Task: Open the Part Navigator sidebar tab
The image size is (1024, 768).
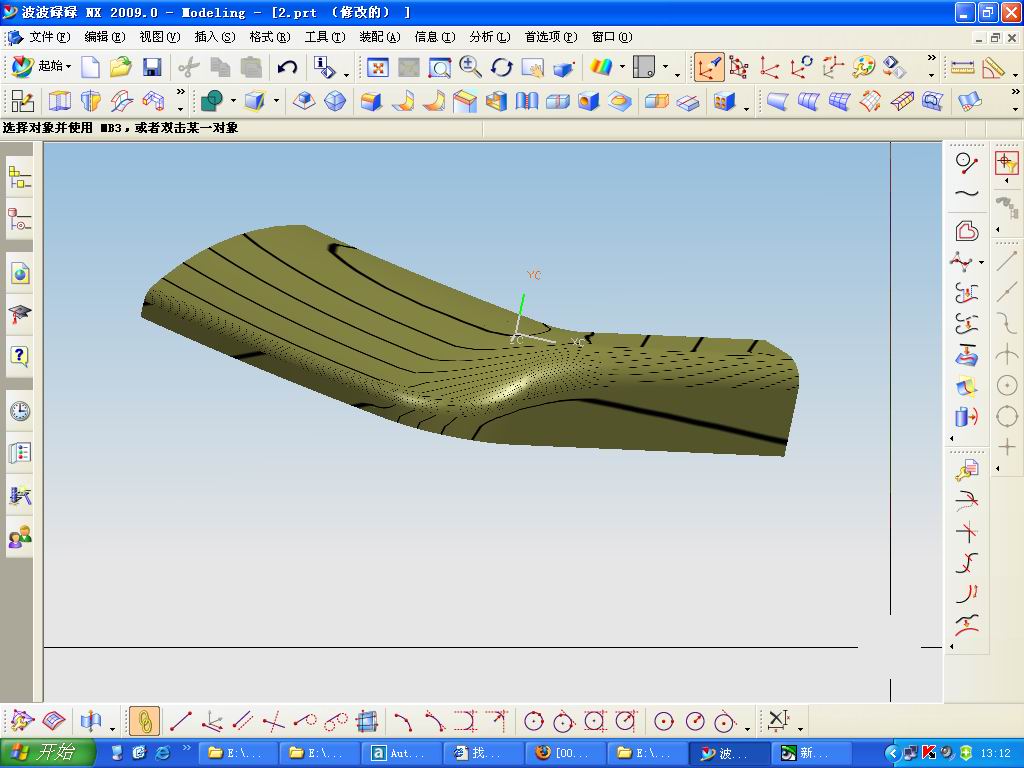Action: 20,219
